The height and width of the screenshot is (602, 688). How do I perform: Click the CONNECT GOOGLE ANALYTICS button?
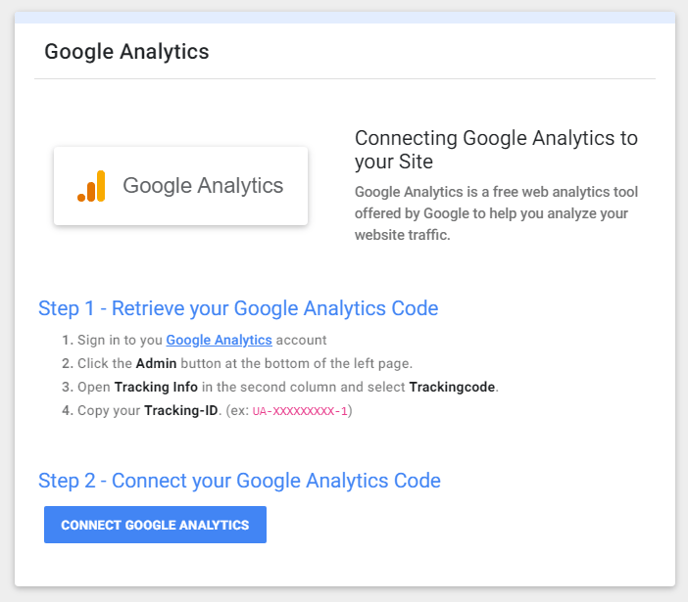(155, 524)
